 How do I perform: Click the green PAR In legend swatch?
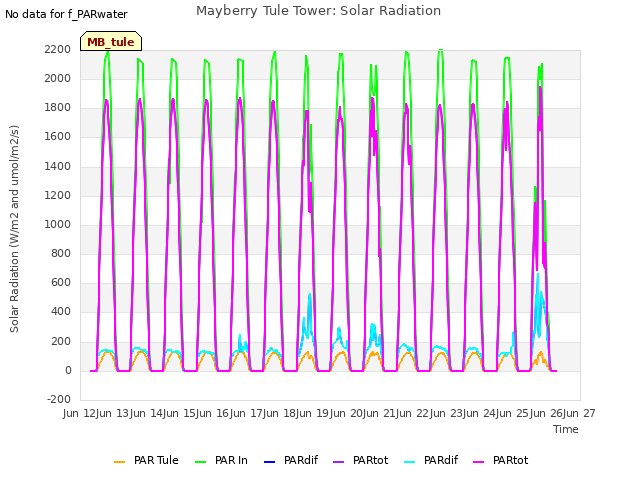(201, 462)
